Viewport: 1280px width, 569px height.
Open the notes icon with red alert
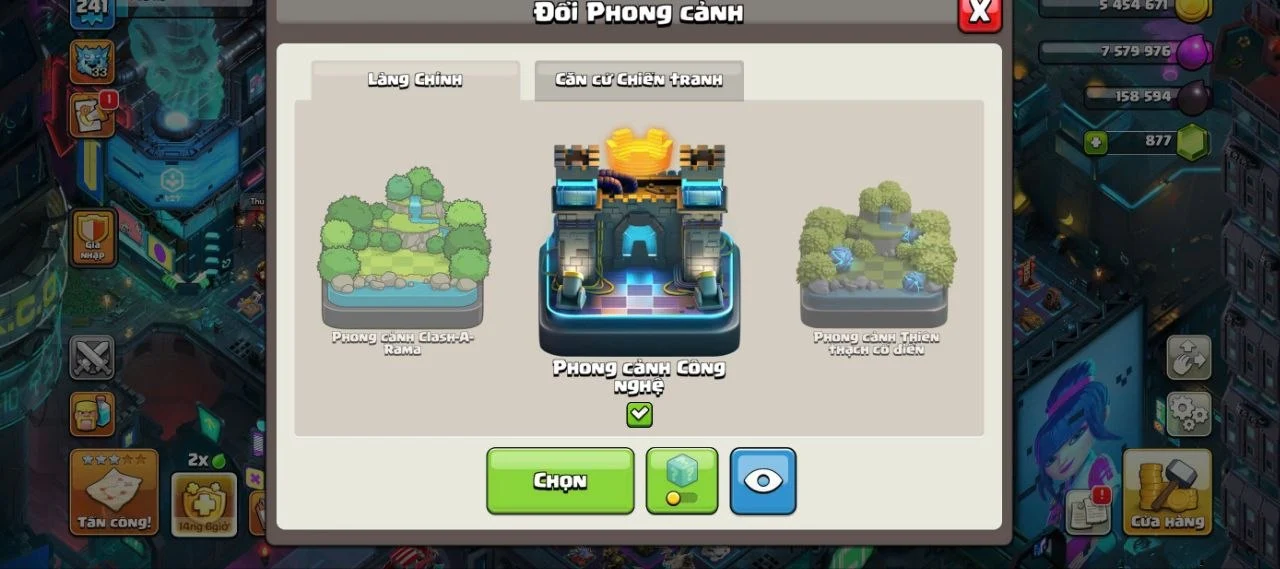[x=1088, y=511]
